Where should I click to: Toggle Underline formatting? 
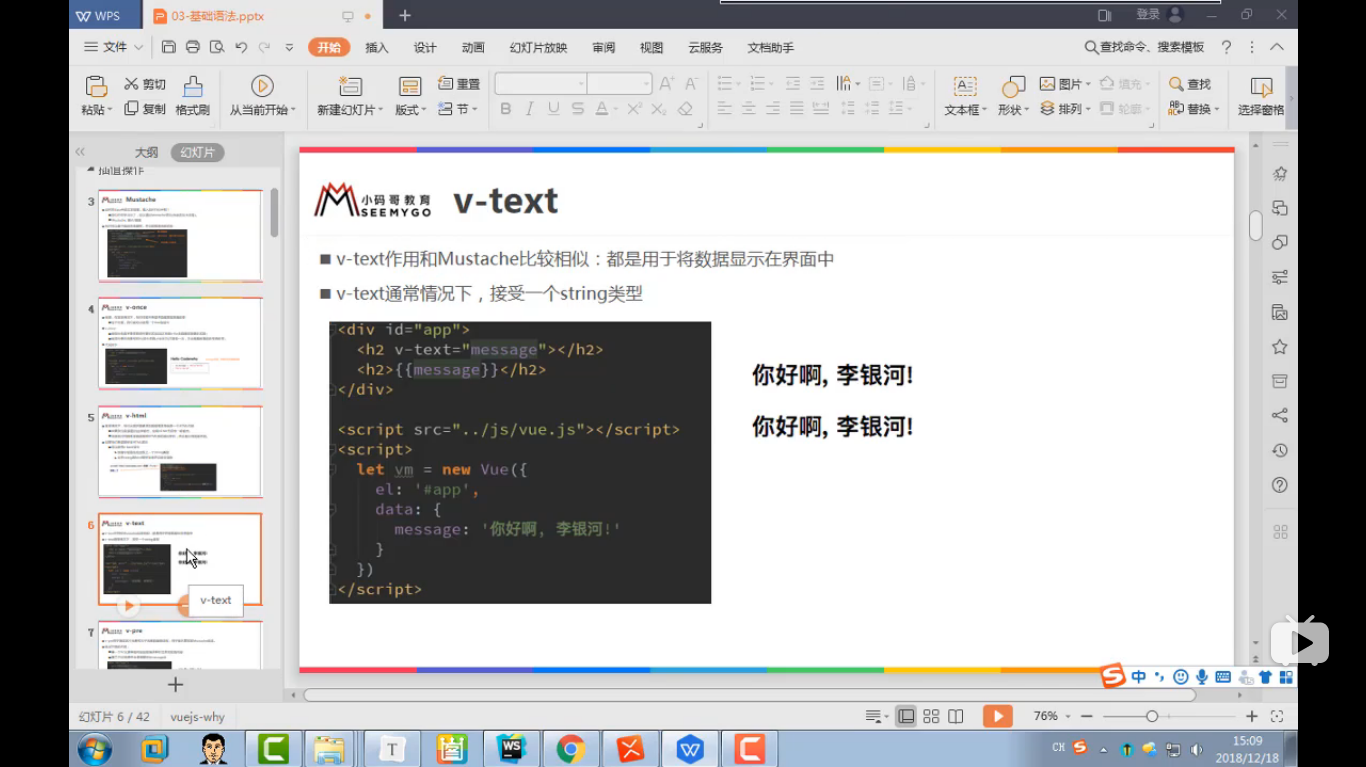tap(553, 109)
